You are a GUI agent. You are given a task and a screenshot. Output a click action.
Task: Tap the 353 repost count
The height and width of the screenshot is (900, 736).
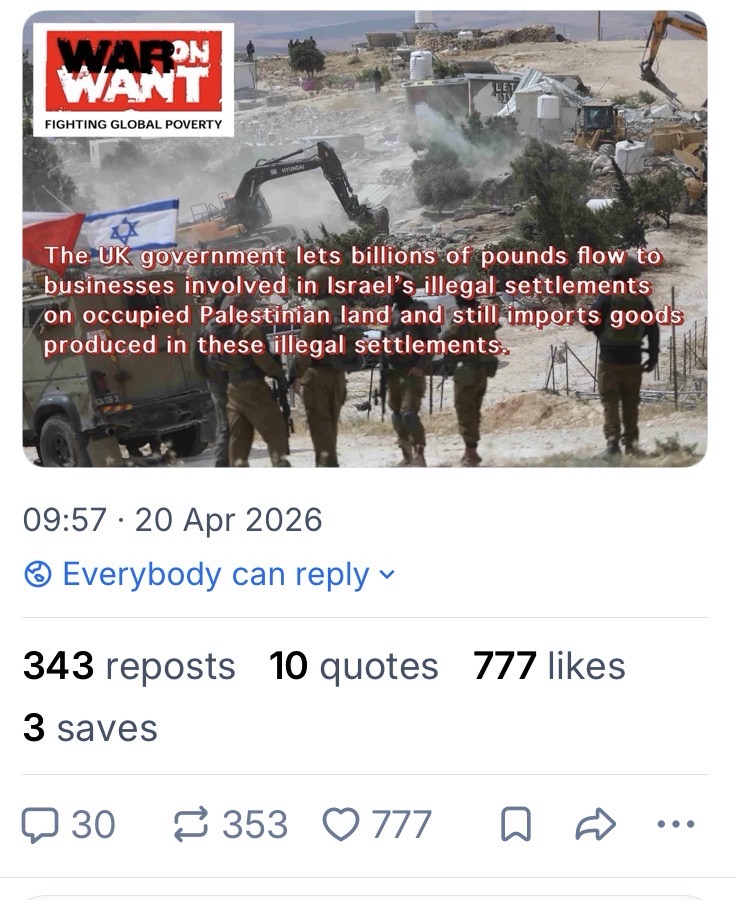255,825
